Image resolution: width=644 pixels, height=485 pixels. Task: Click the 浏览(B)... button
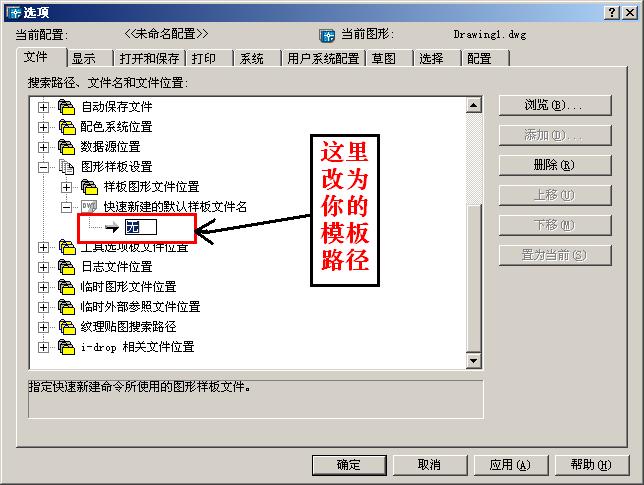[x=555, y=106]
